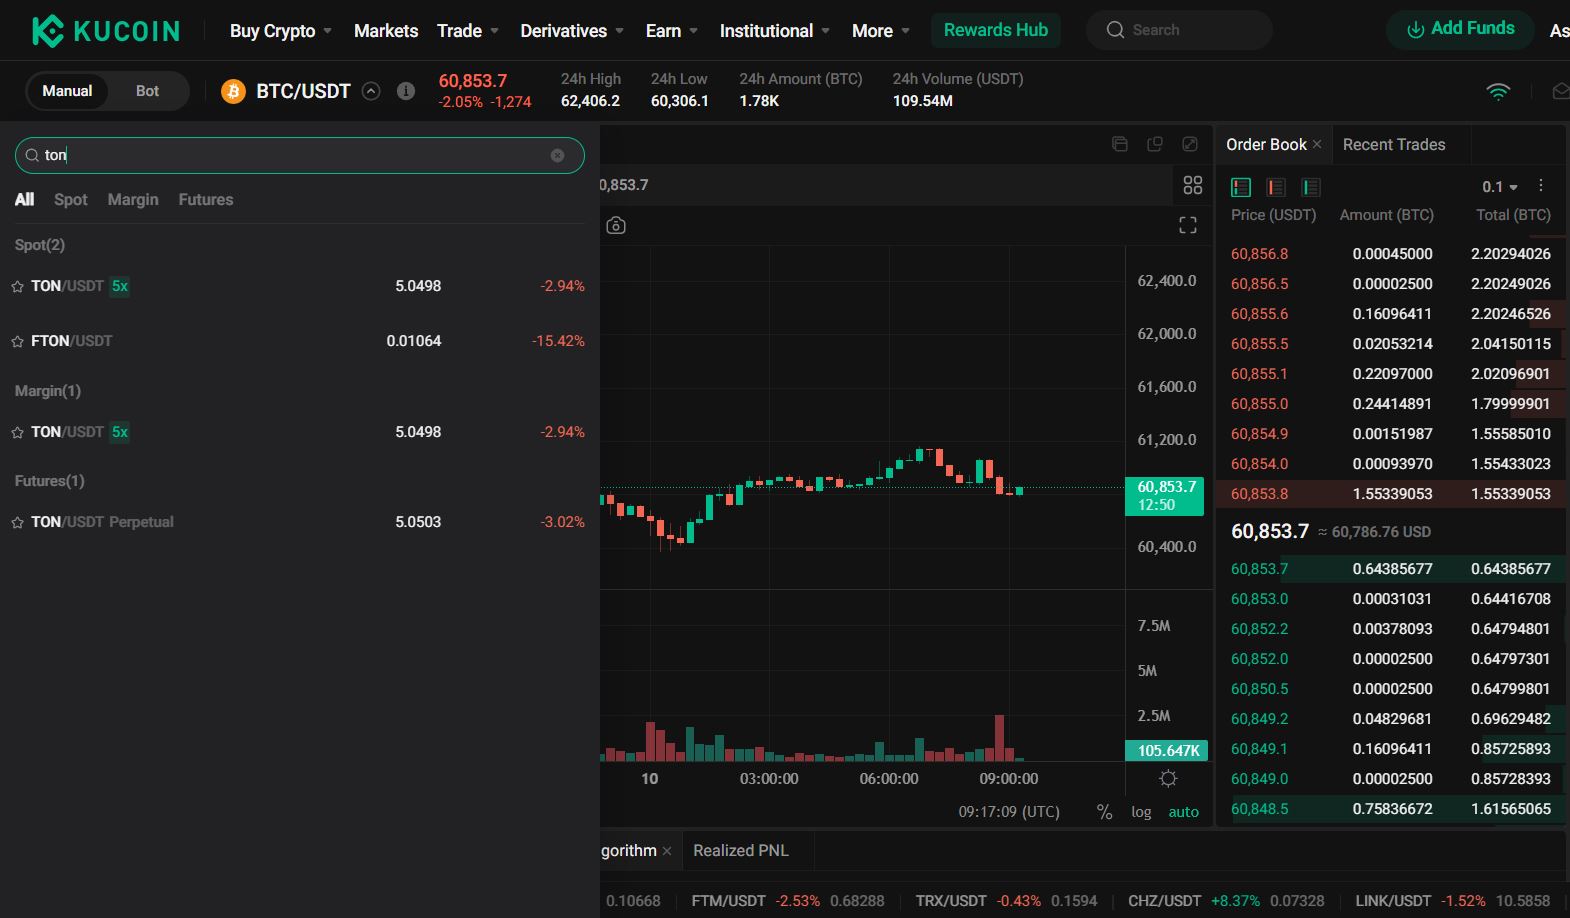Image resolution: width=1570 pixels, height=918 pixels.
Task: Check the network connection wifi icon
Action: pyautogui.click(x=1498, y=92)
